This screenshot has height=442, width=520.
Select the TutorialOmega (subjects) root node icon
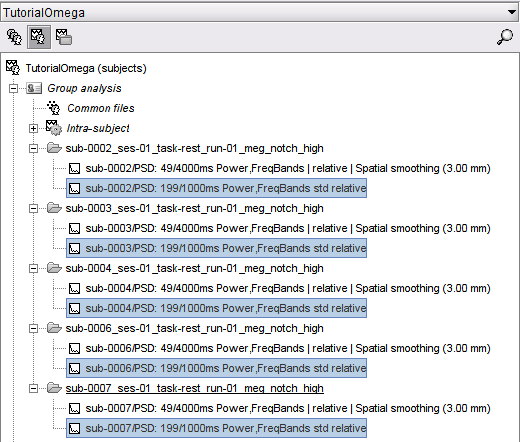[13, 68]
